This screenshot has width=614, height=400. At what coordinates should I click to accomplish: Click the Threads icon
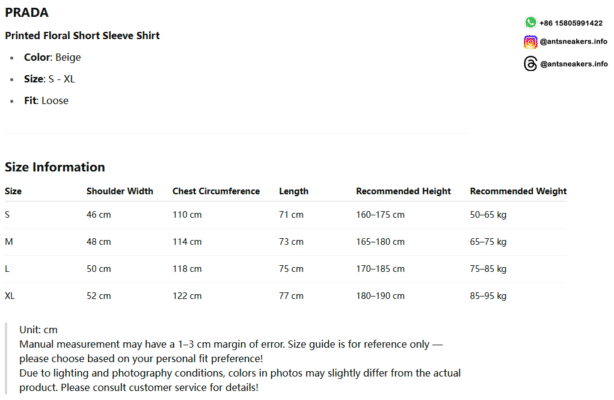tap(530, 63)
